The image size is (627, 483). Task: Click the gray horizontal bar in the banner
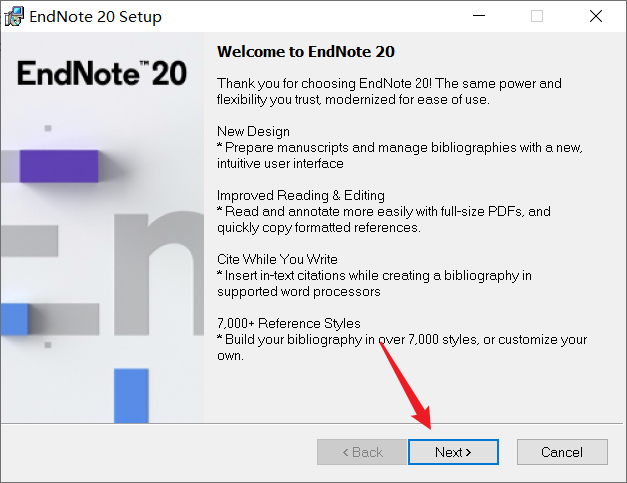(29, 241)
